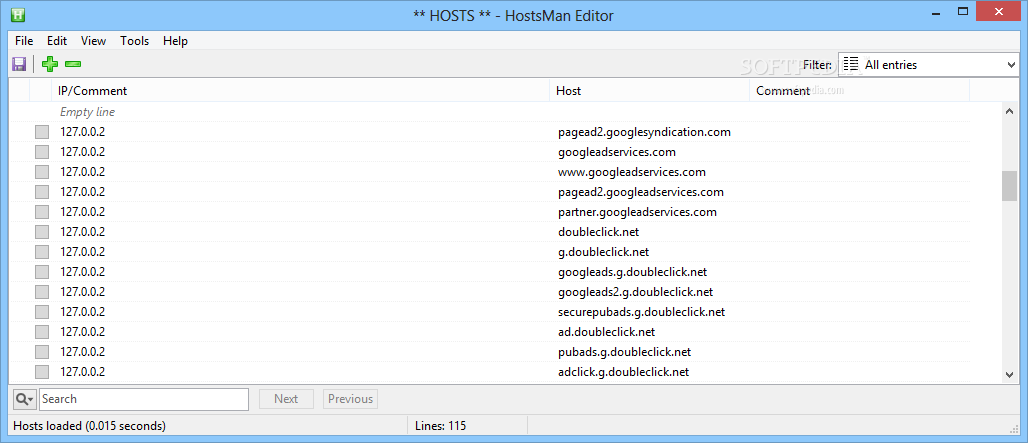Select host securepubads.g.doubleclick.net
Screen dimensions: 1028x443
642,312
